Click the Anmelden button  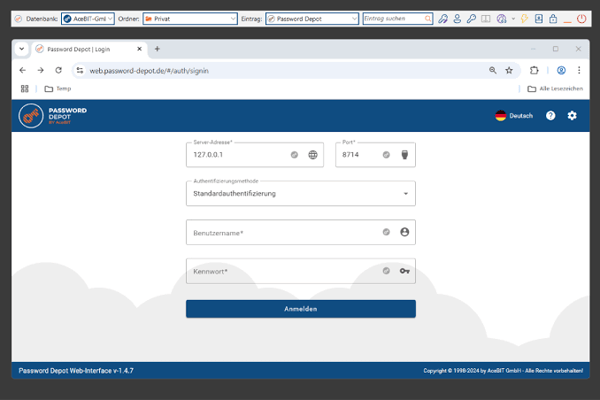point(301,309)
